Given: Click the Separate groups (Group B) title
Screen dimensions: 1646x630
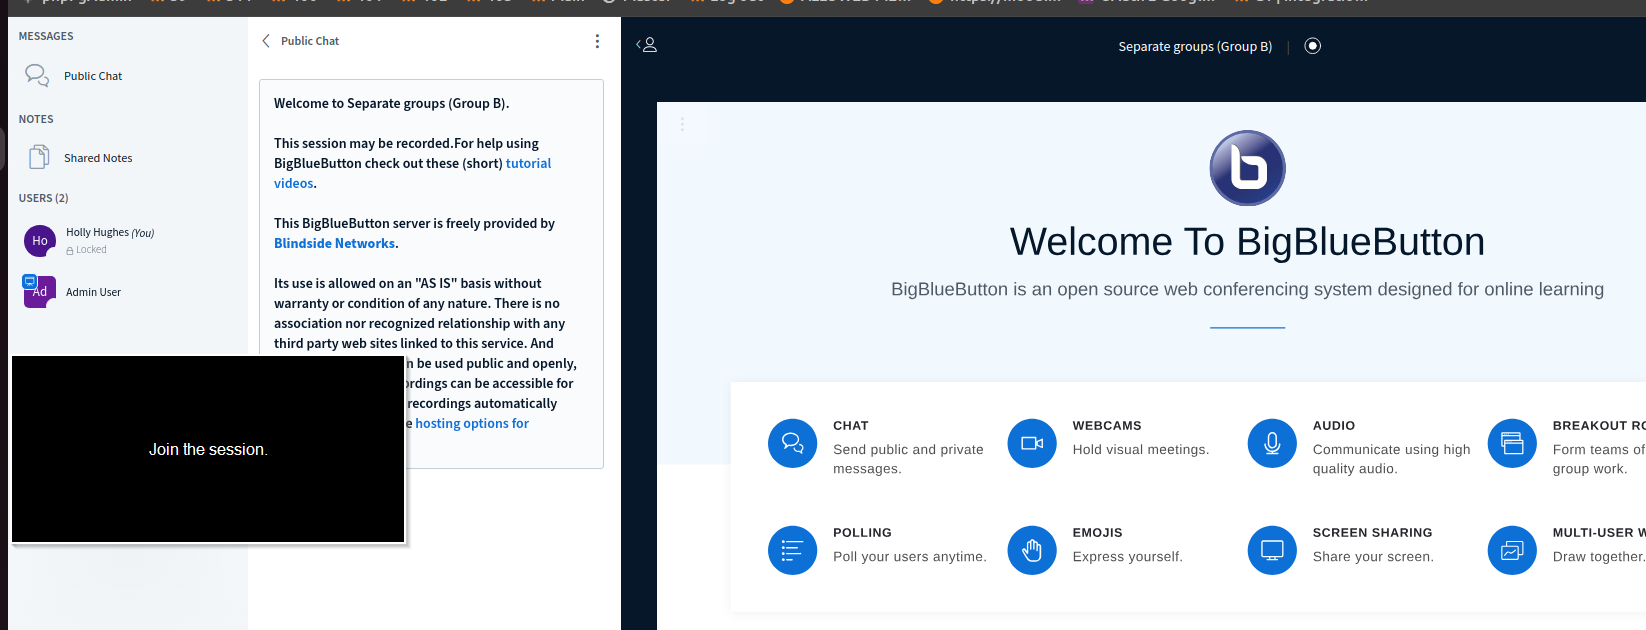Looking at the screenshot, I should click(x=1195, y=46).
